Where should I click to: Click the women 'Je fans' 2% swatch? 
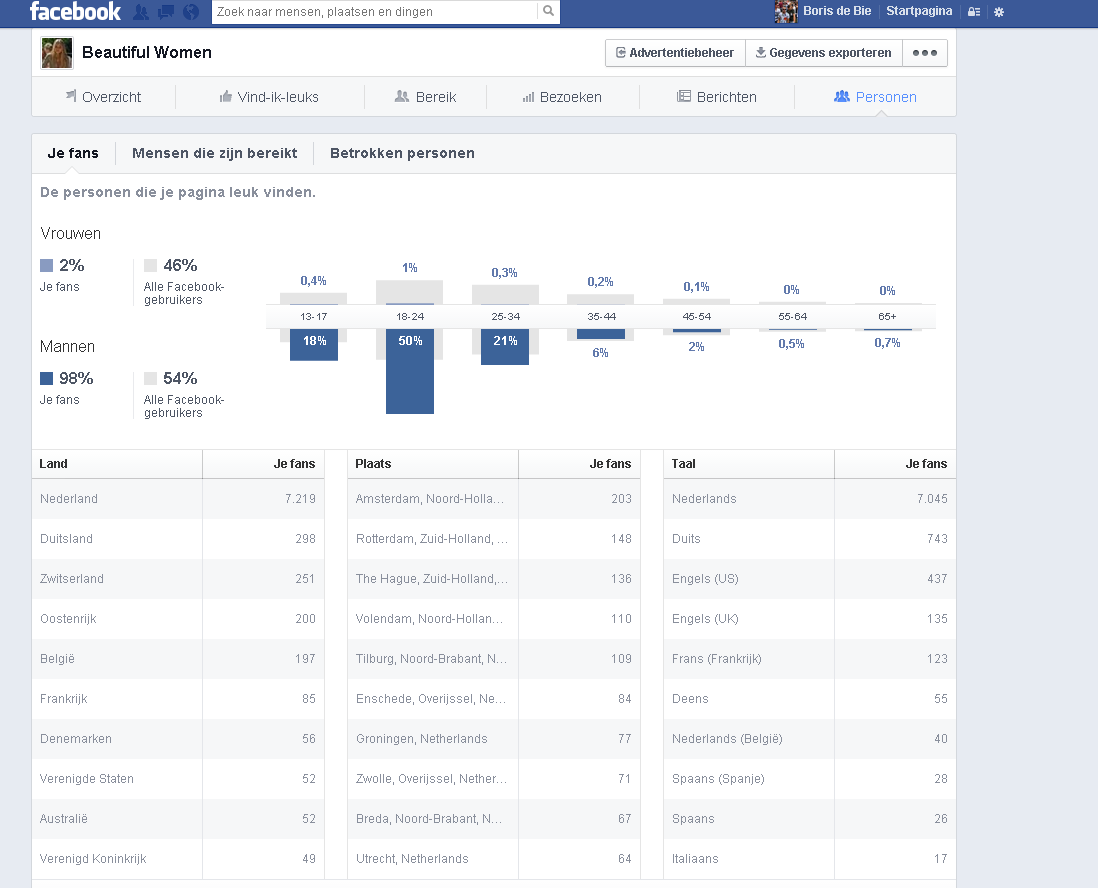(x=47, y=265)
